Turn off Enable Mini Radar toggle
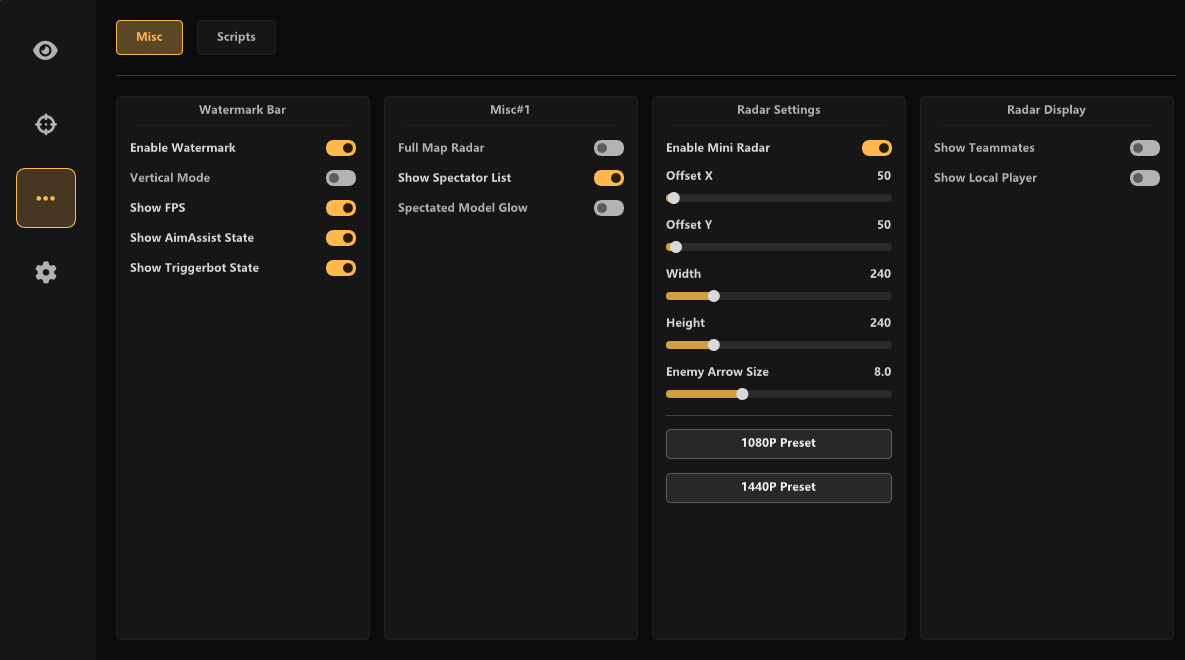This screenshot has height=660, width=1185. [877, 148]
